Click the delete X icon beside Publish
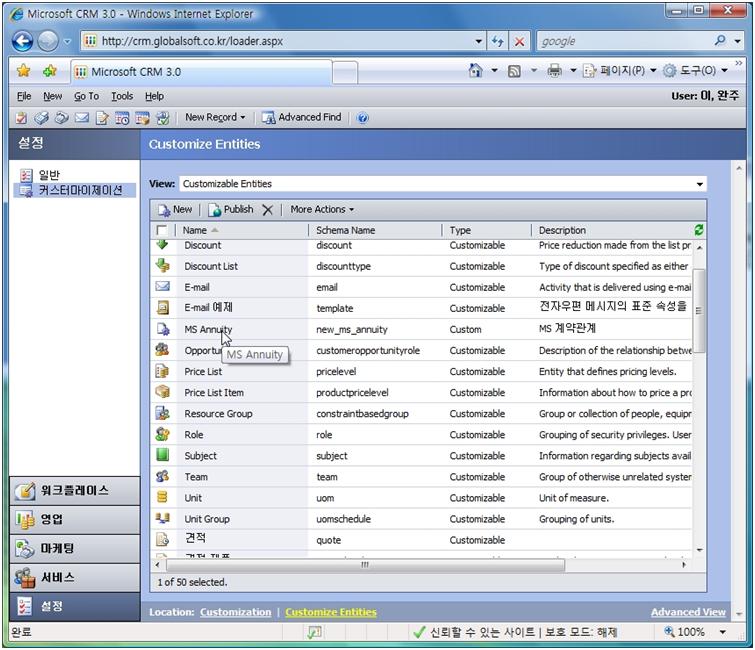 click(268, 210)
